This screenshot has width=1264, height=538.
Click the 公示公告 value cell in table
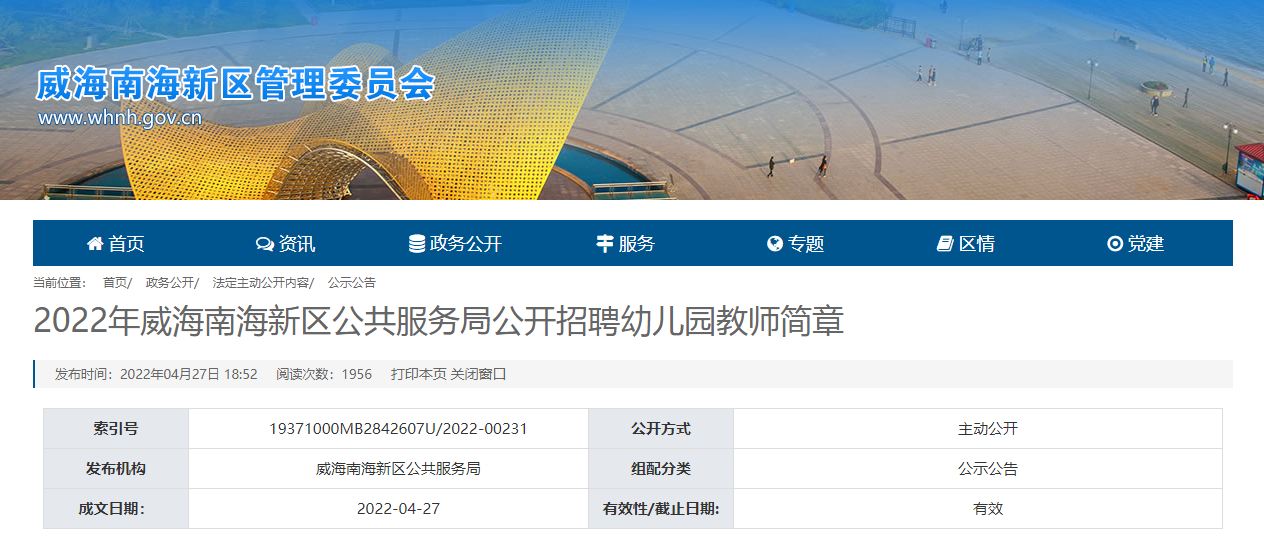[978, 468]
